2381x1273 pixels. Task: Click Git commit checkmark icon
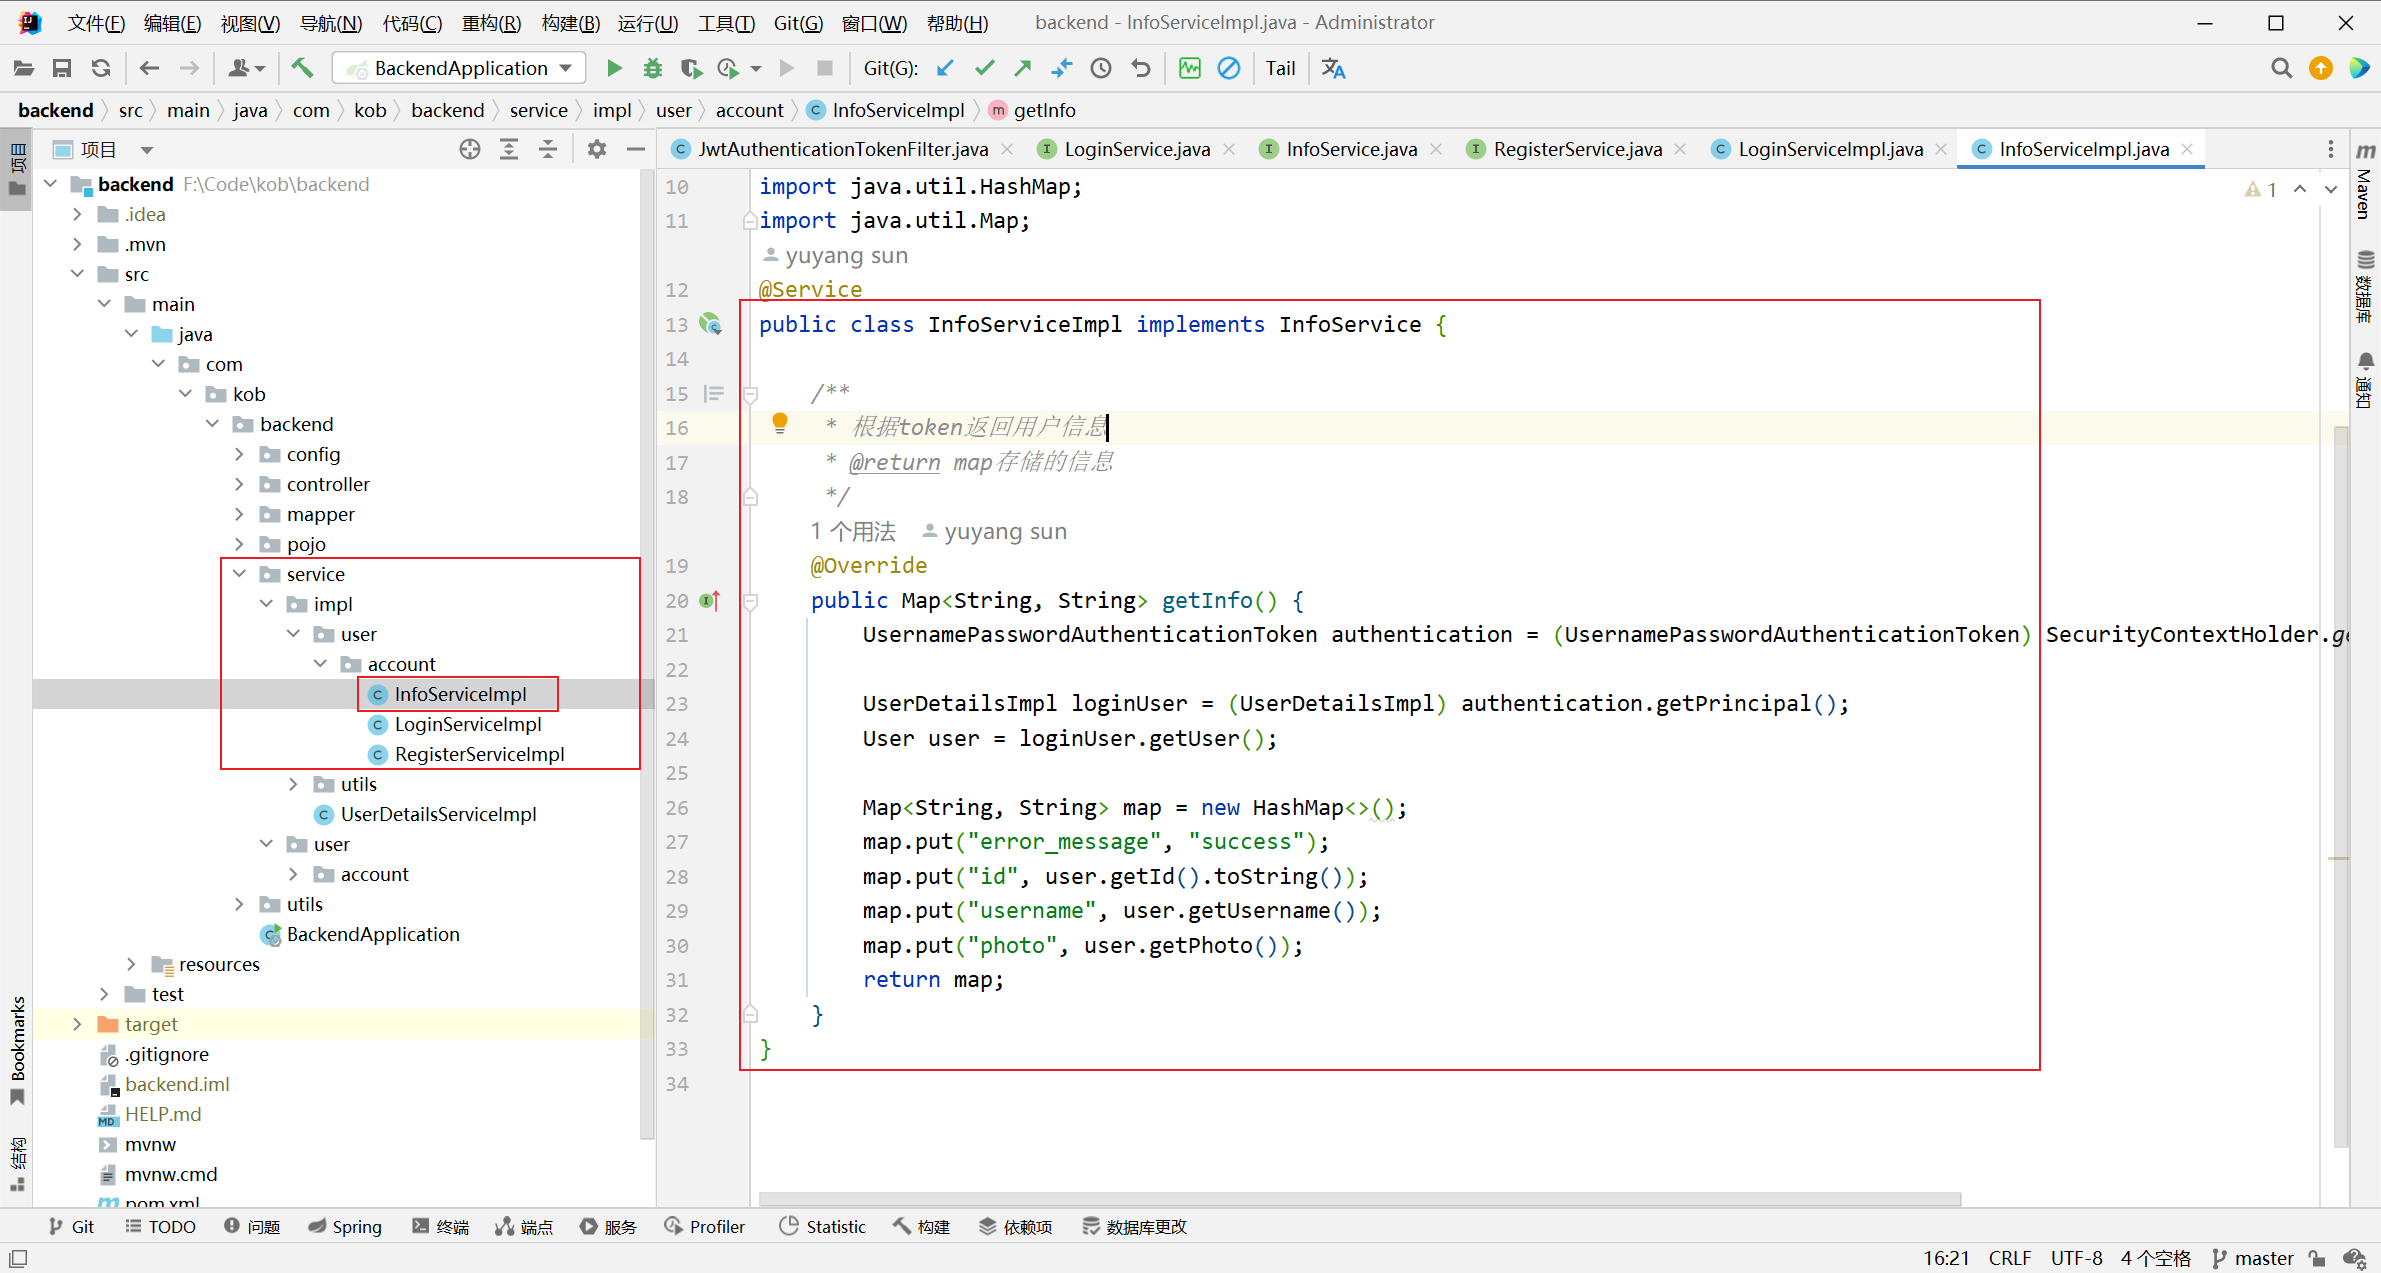click(984, 68)
